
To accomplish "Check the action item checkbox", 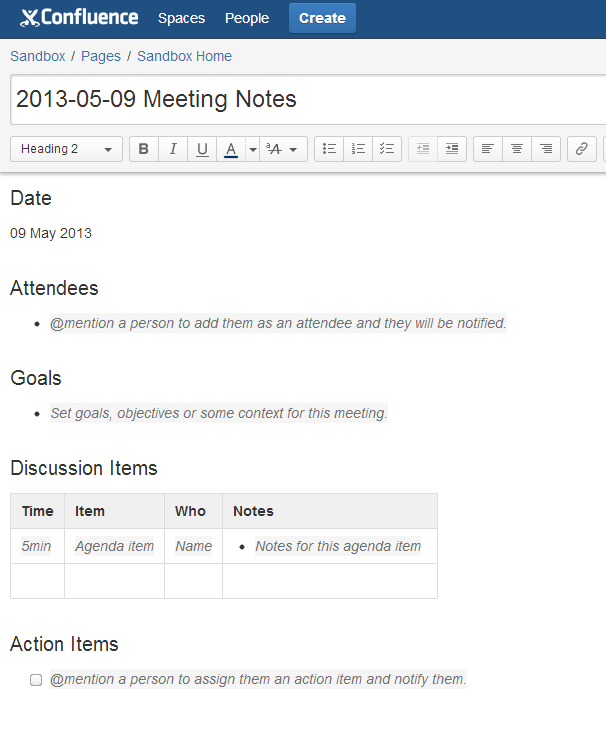I will click(x=36, y=680).
